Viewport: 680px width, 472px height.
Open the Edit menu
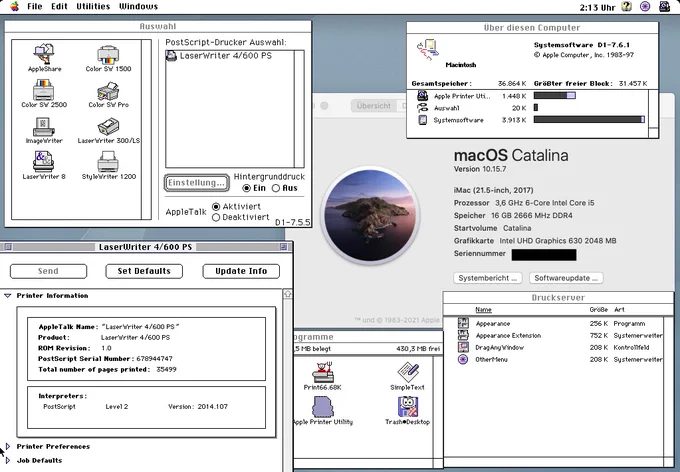[x=59, y=7]
